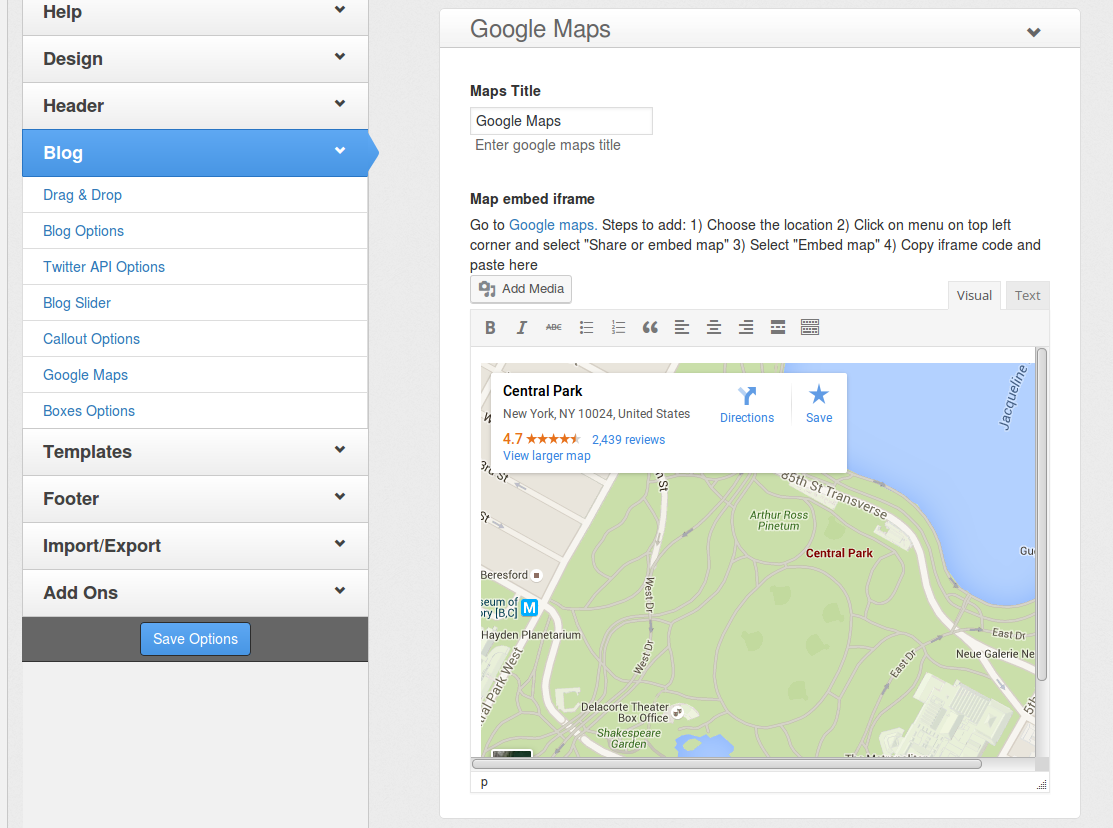Image resolution: width=1113 pixels, height=828 pixels.
Task: Align text to the right
Action: [x=746, y=327]
